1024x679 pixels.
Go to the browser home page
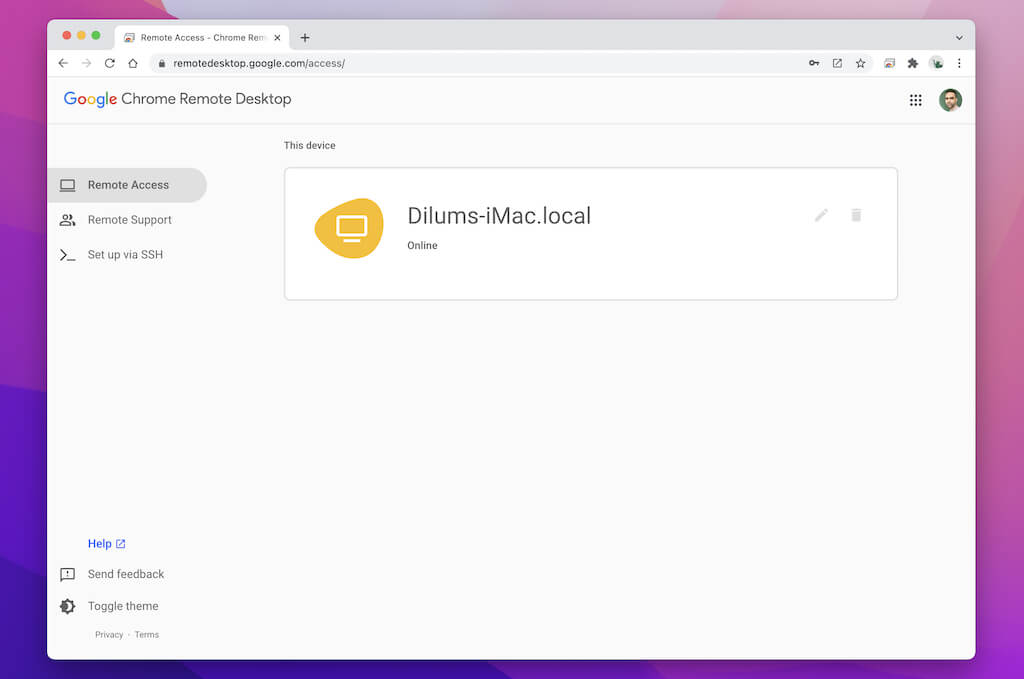(x=133, y=63)
